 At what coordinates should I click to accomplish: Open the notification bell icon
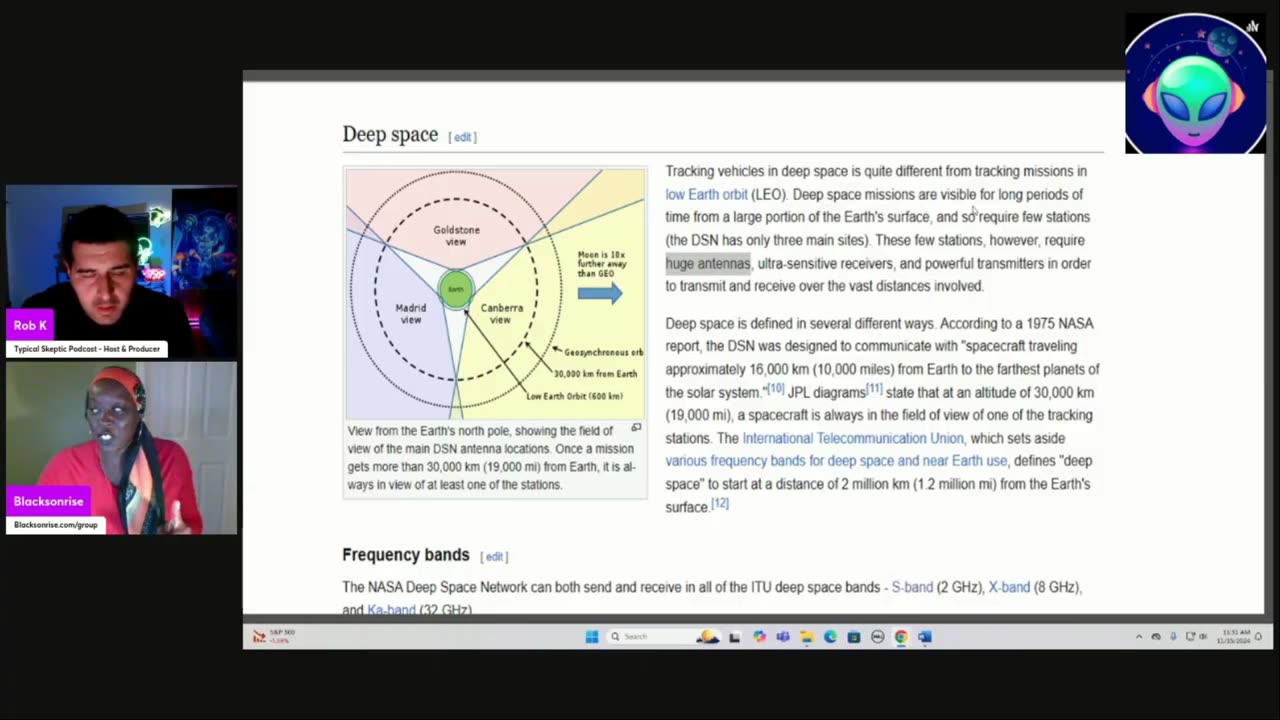[1258, 636]
